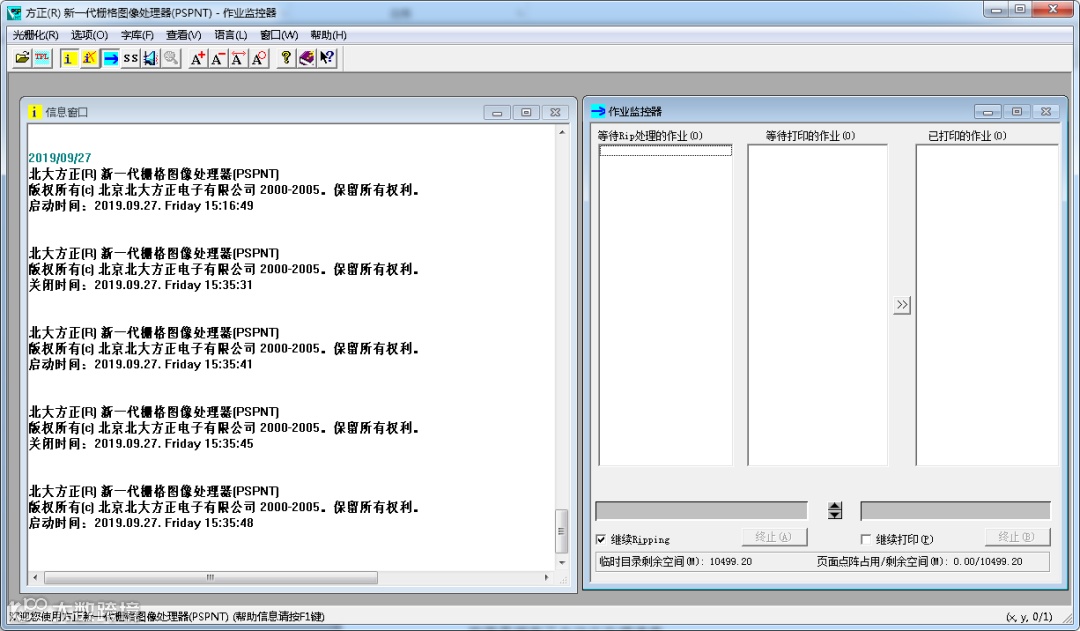Click the A with red circle icon
The height and width of the screenshot is (631, 1080).
(259, 58)
